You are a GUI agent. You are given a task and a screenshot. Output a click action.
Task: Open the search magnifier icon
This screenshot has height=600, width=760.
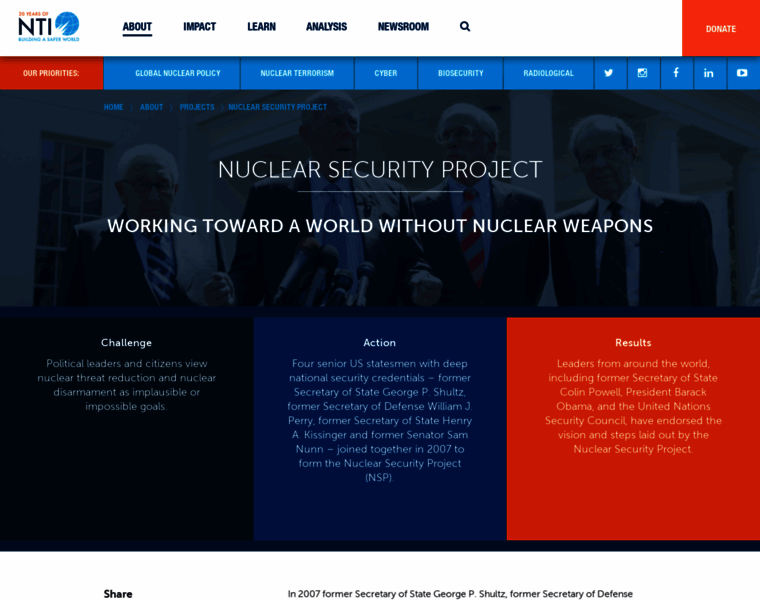tap(465, 27)
